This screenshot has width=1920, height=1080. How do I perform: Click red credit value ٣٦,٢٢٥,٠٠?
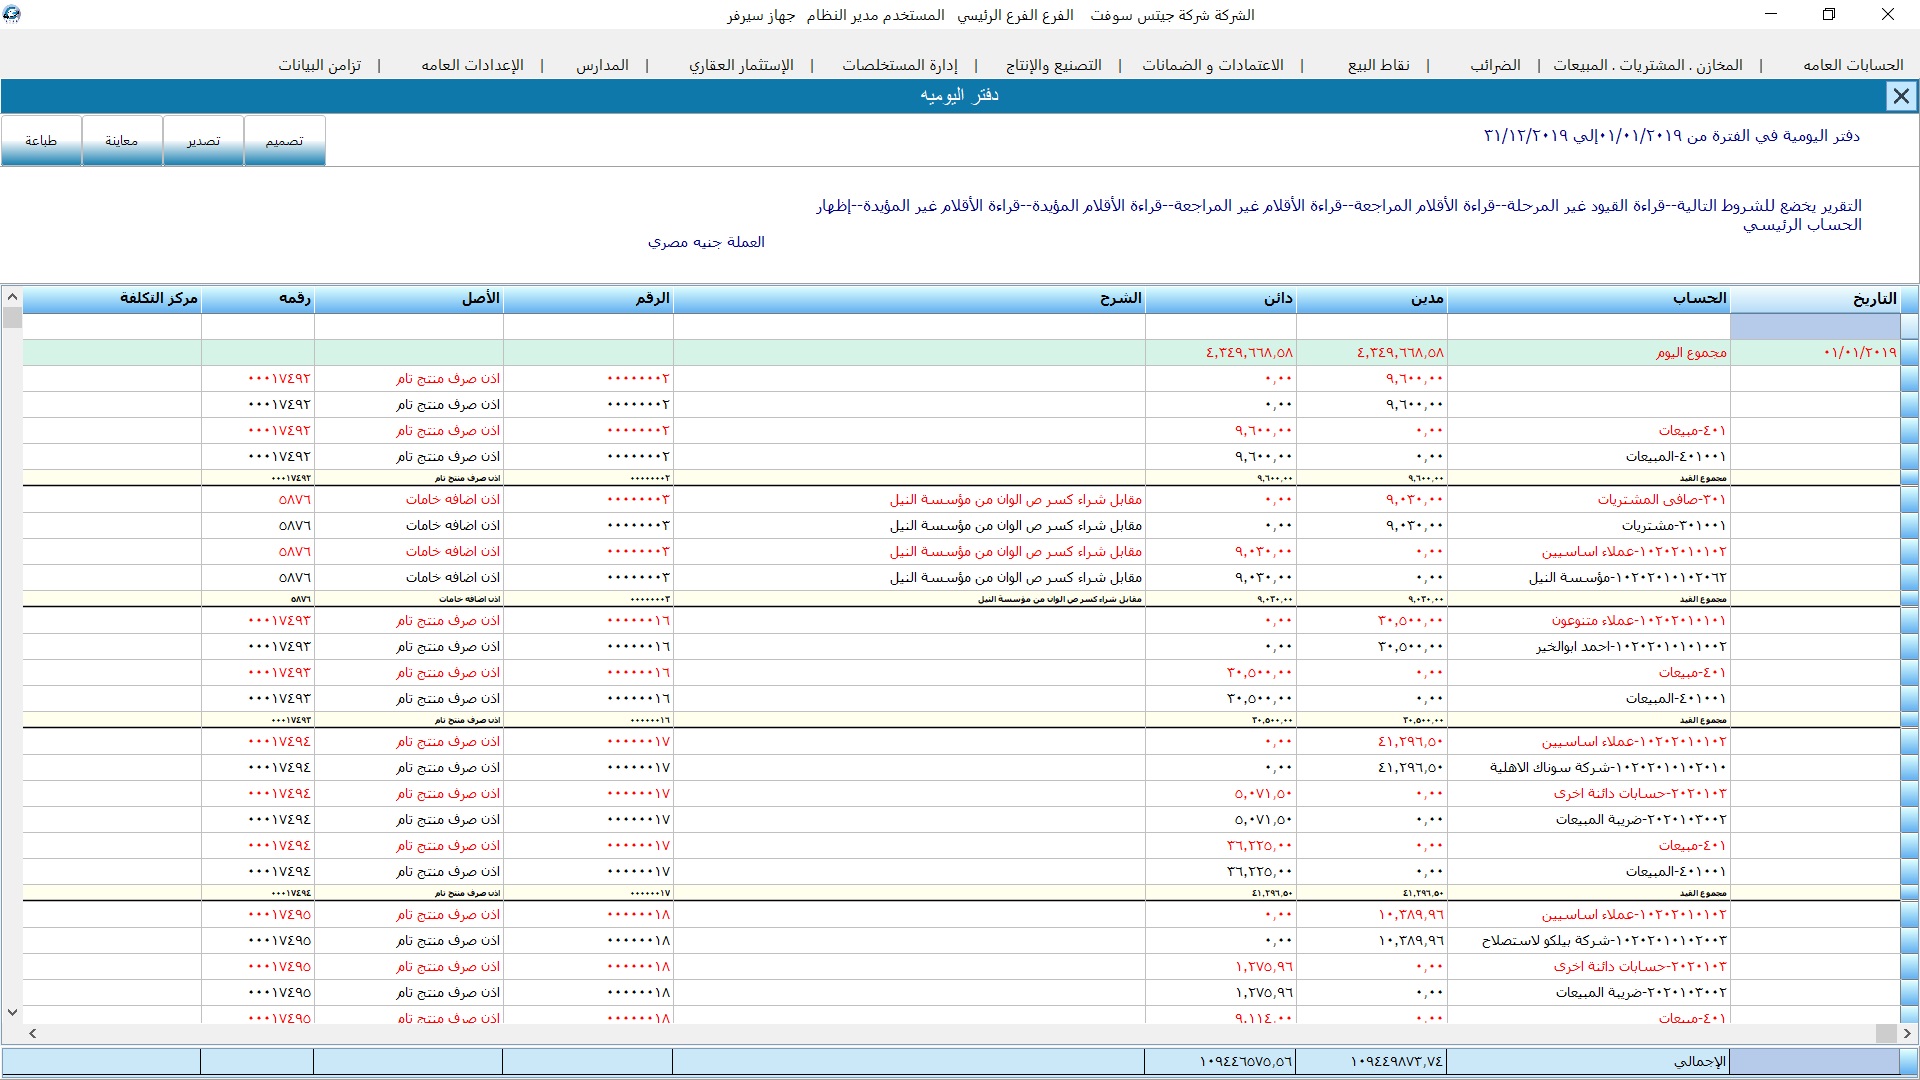click(x=1259, y=845)
